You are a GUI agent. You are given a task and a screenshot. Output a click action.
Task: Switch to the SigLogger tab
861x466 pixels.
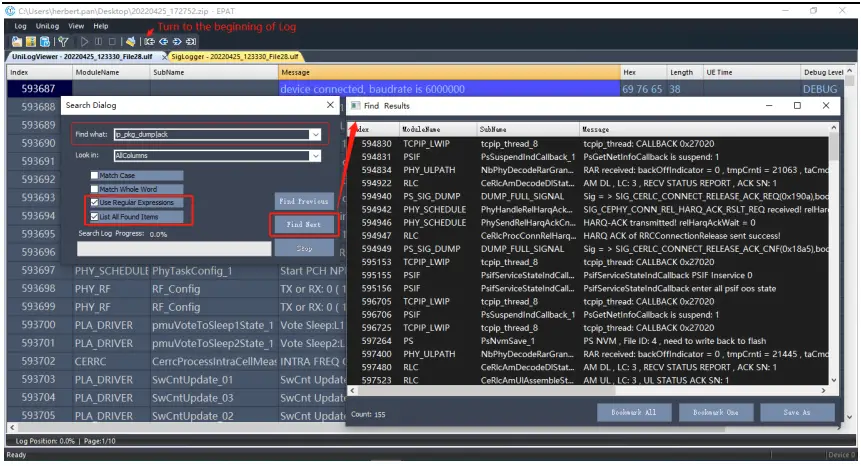(x=234, y=57)
